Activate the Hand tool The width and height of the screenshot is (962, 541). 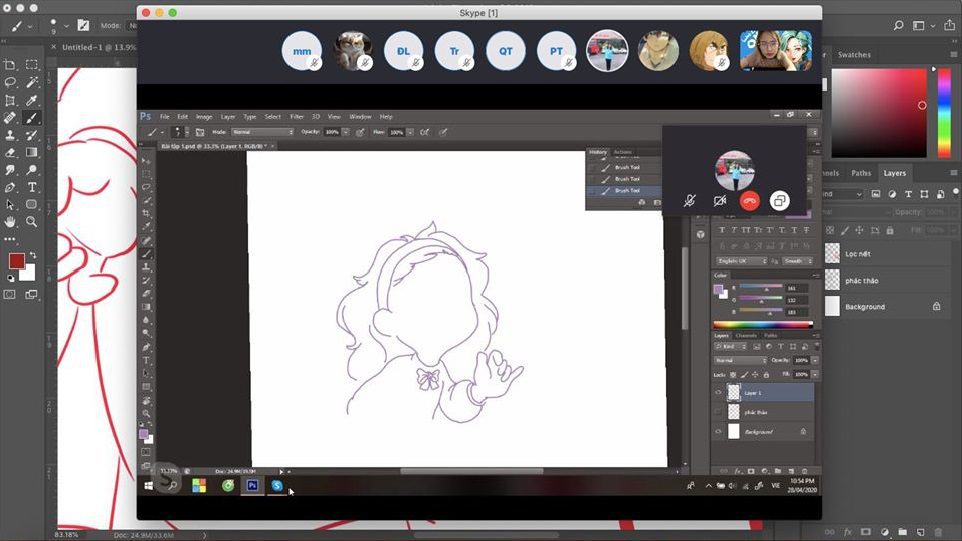point(11,222)
